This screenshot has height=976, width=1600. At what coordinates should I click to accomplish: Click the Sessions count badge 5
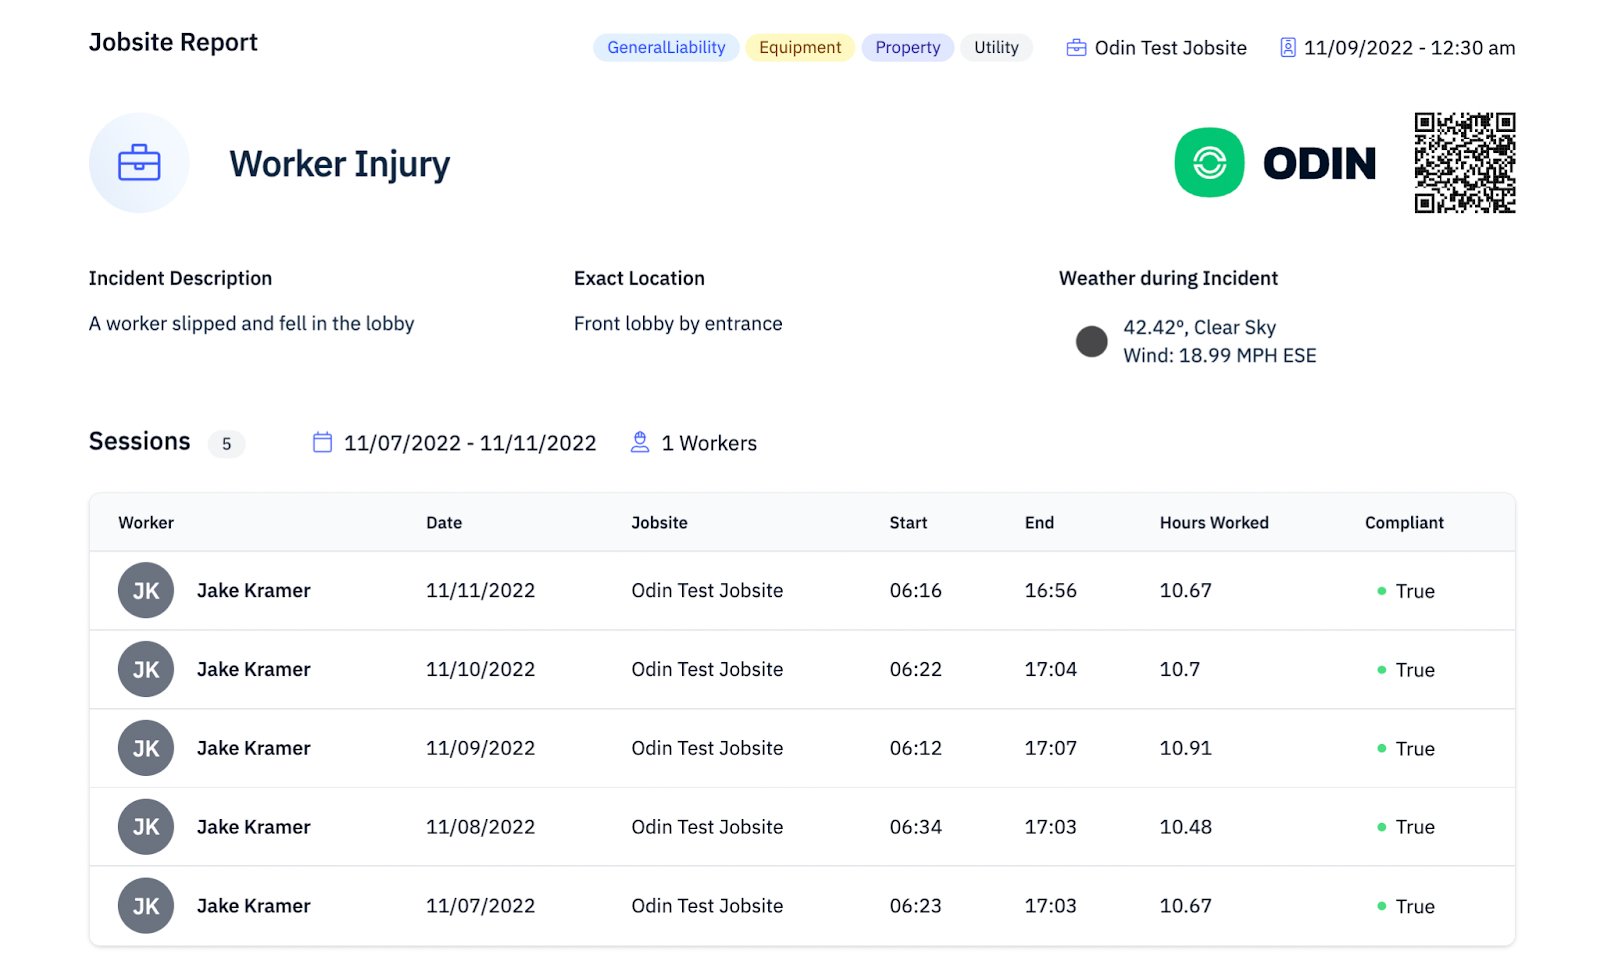point(227,443)
